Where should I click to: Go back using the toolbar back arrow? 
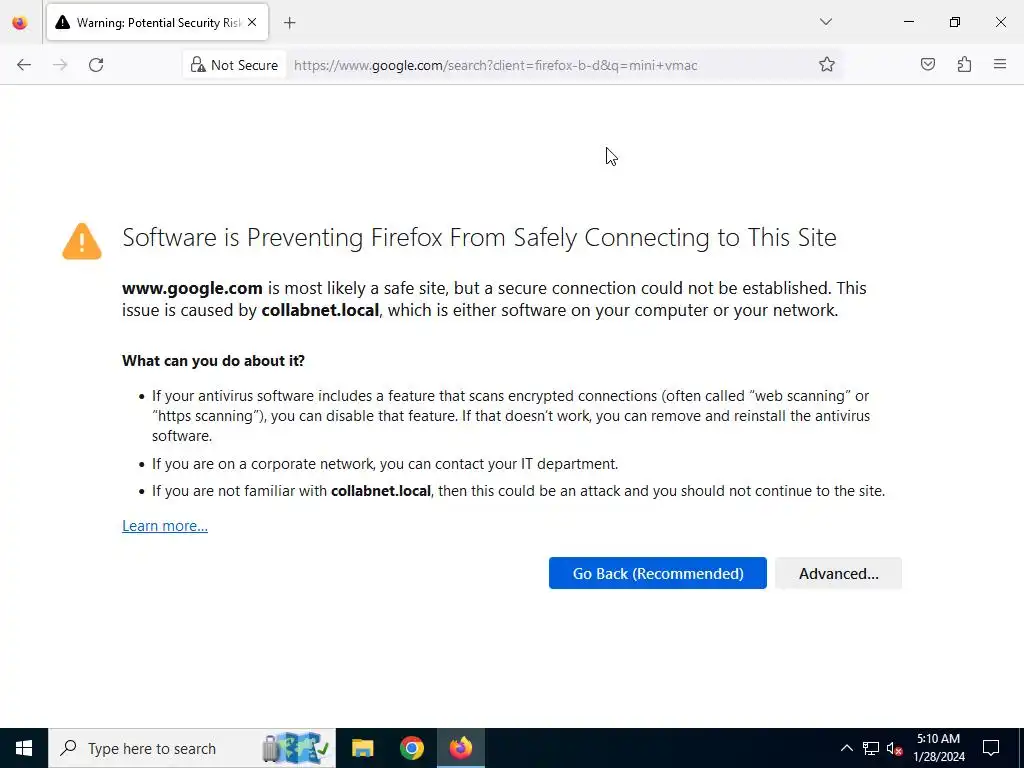24,65
